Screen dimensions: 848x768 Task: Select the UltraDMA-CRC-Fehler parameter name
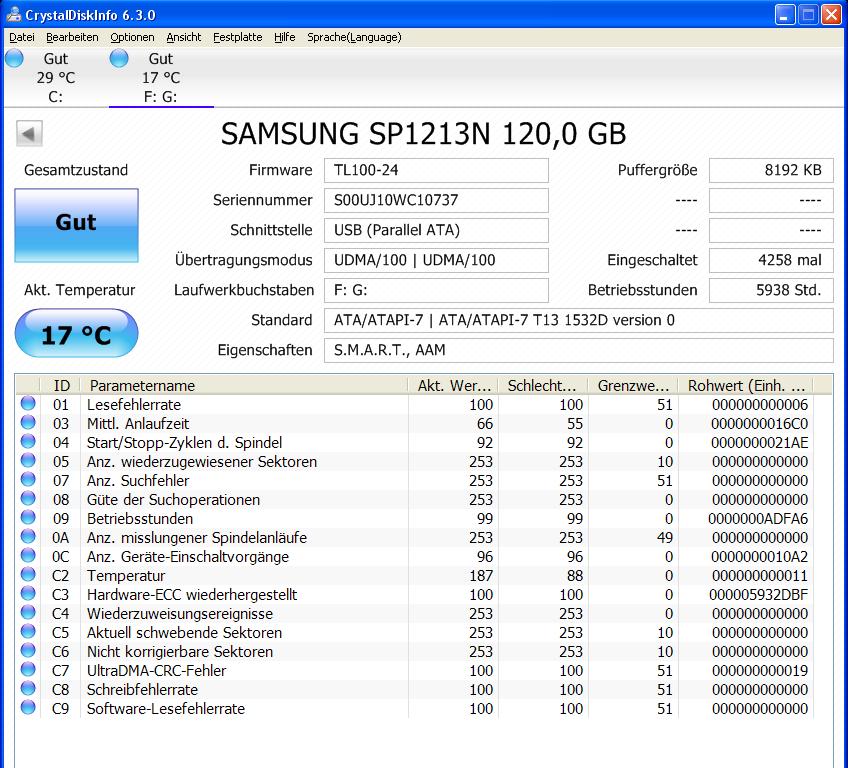tap(156, 671)
